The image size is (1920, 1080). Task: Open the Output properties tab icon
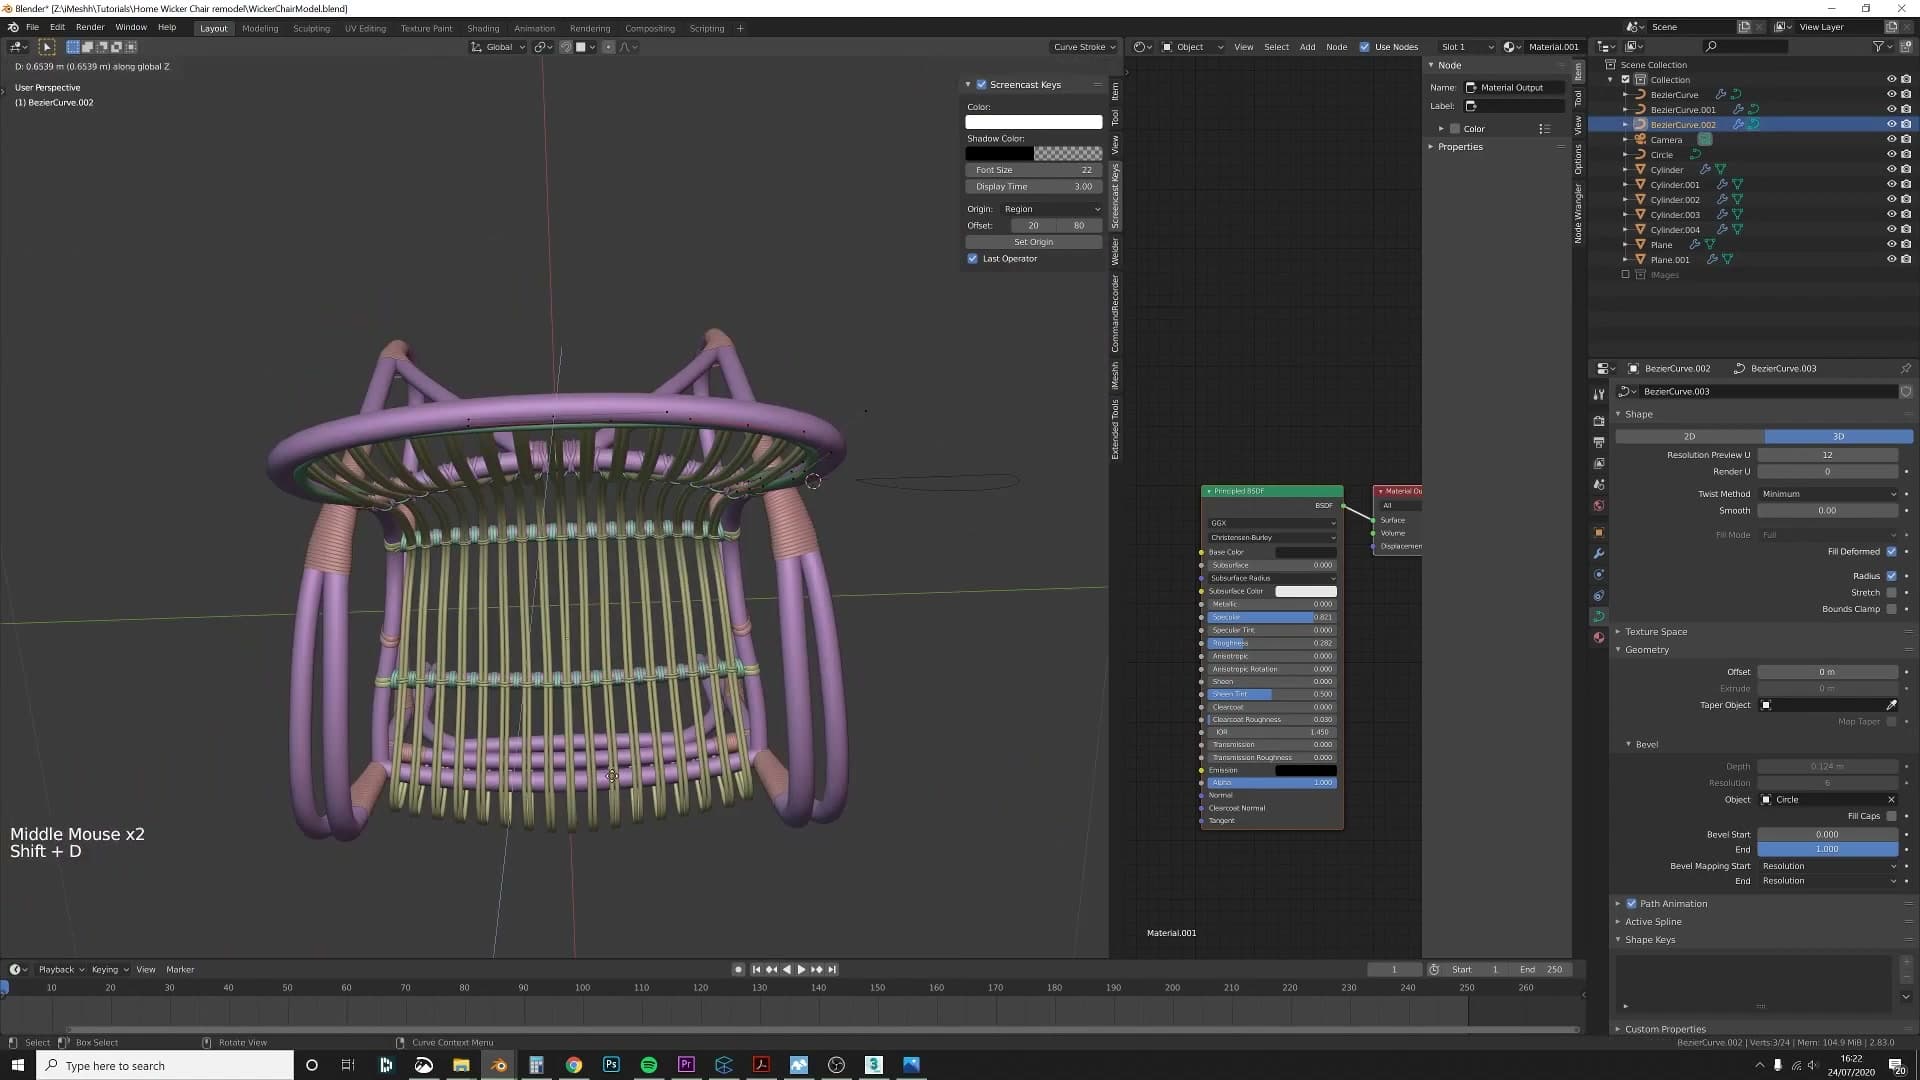1599,442
